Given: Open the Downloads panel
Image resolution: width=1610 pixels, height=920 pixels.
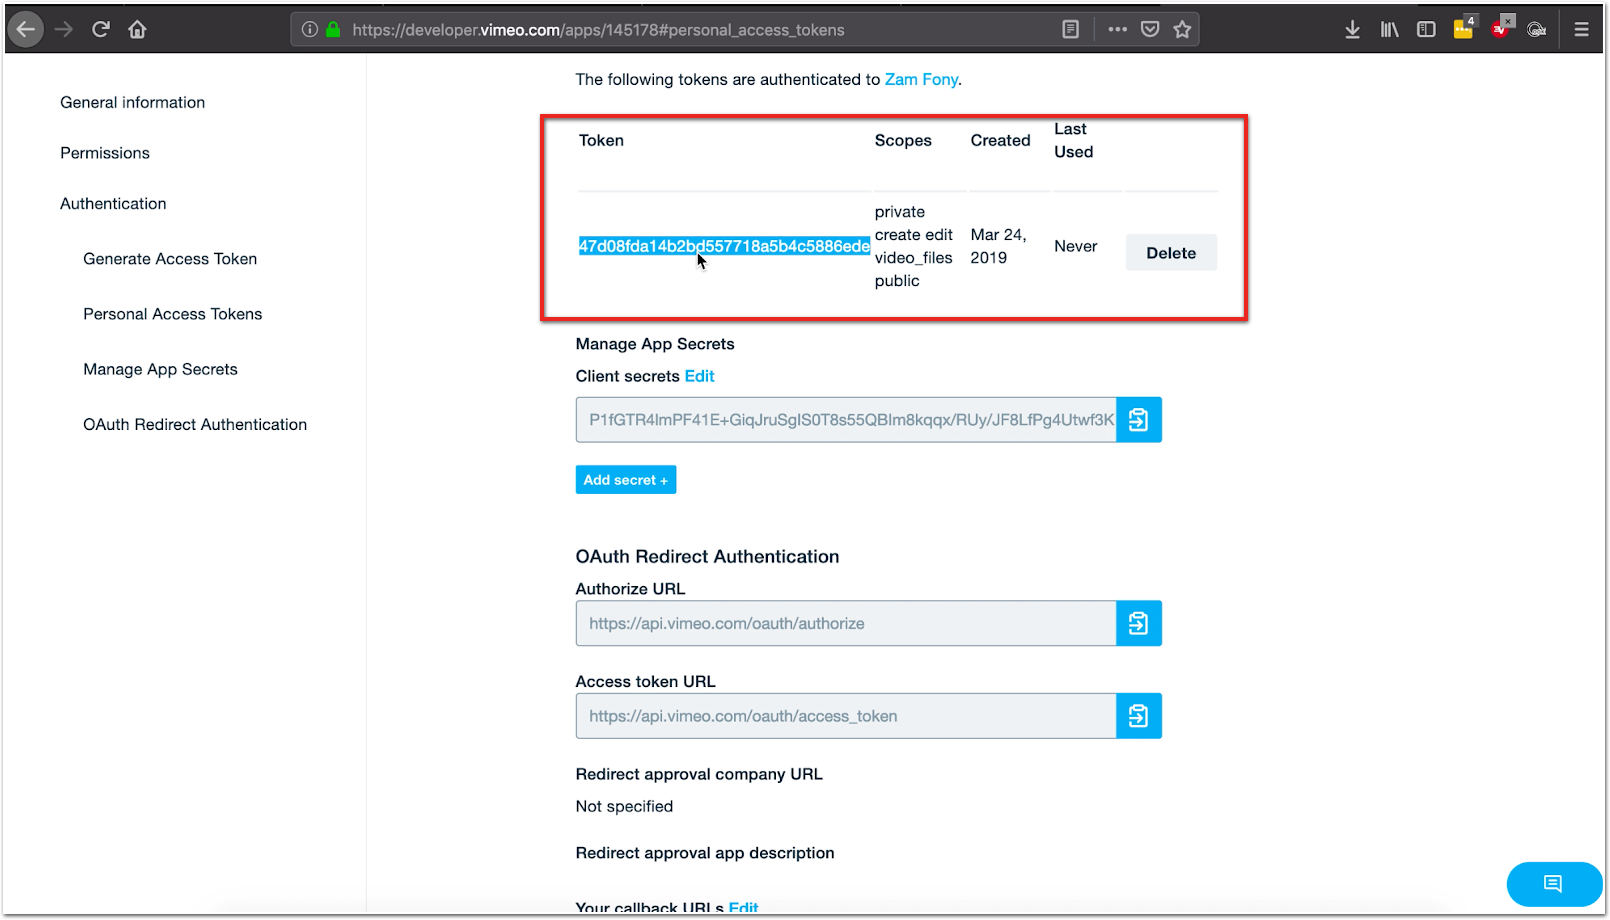Looking at the screenshot, I should click(x=1352, y=30).
